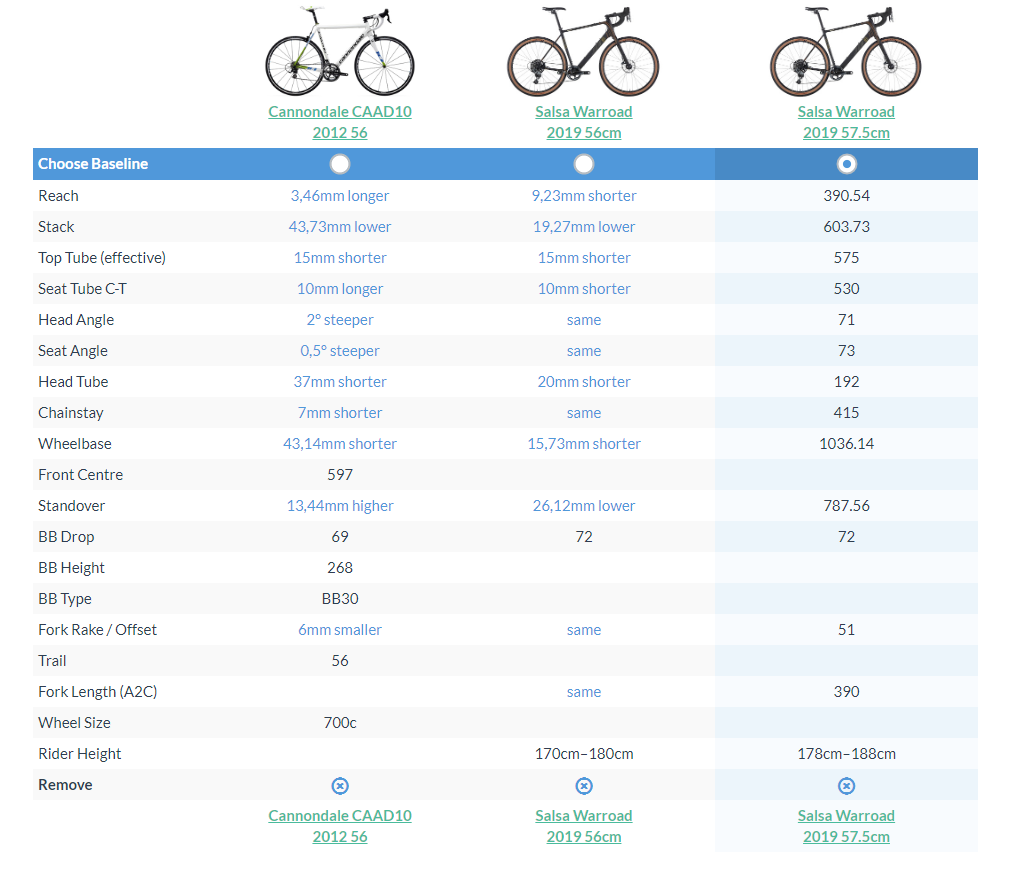Image resolution: width=1015 pixels, height=869 pixels.
Task: Click the Reach row label
Action: pos(58,196)
